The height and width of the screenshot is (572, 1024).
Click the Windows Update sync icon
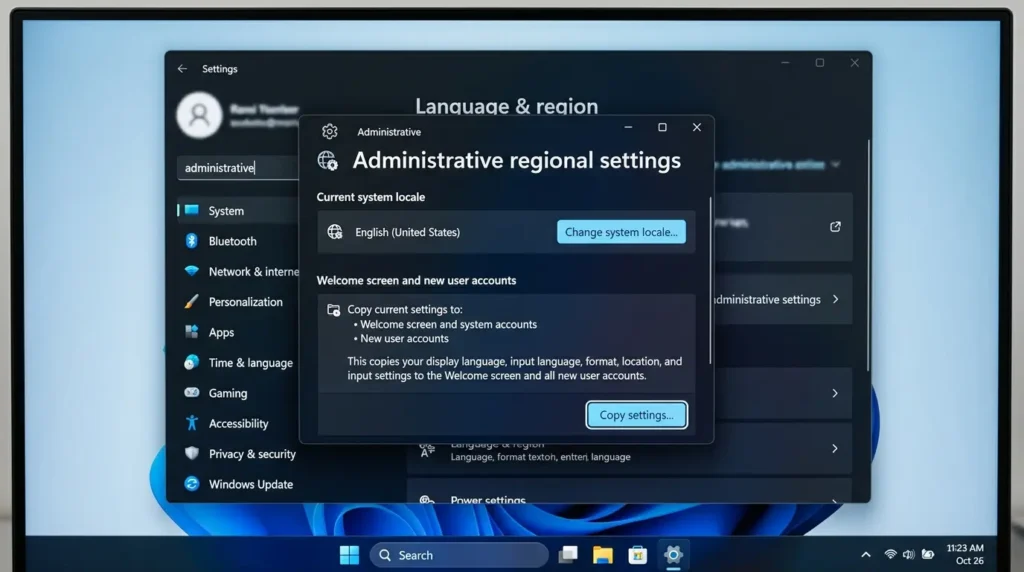[191, 483]
